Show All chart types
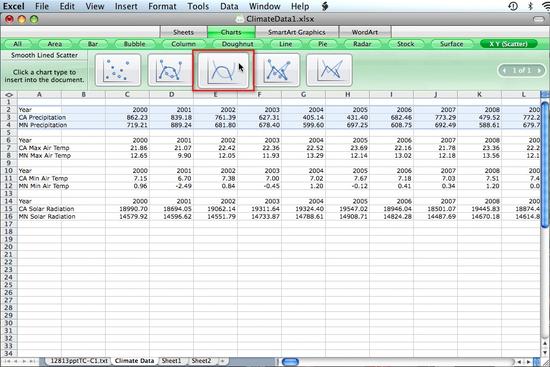Screen dimensions: 550x367 tap(17, 44)
